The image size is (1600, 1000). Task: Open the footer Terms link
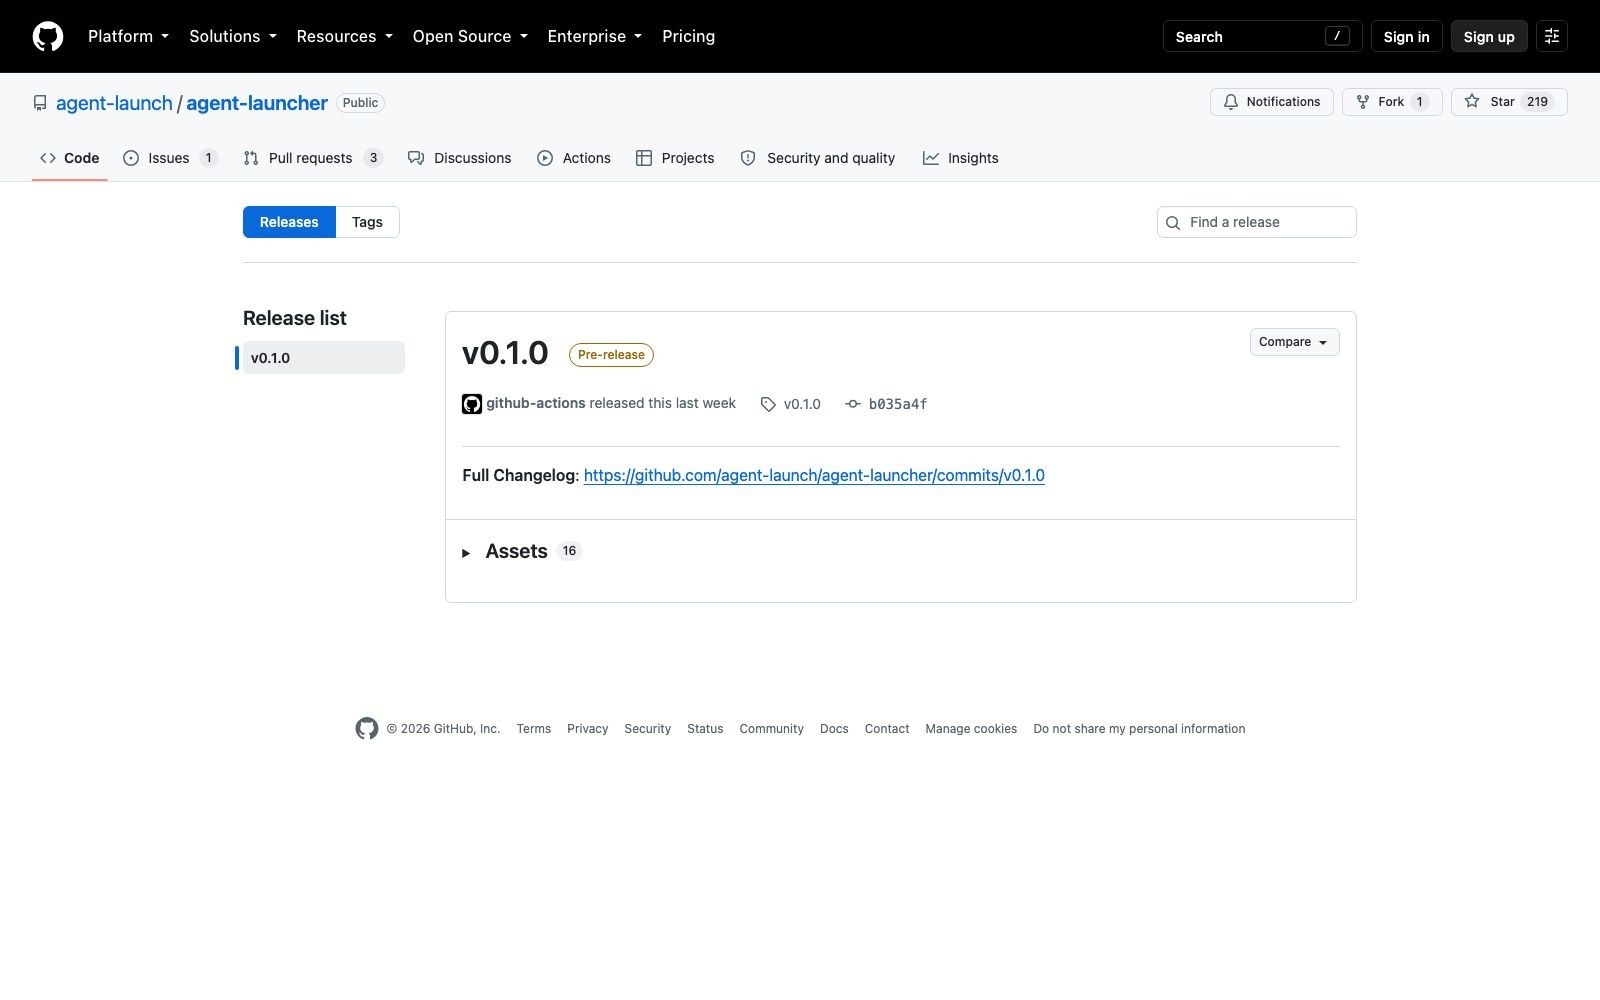pyautogui.click(x=534, y=729)
